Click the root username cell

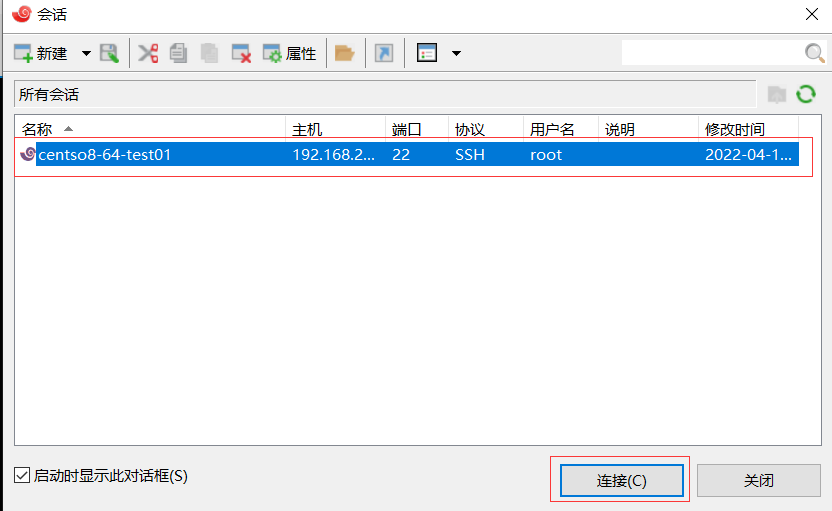545,154
